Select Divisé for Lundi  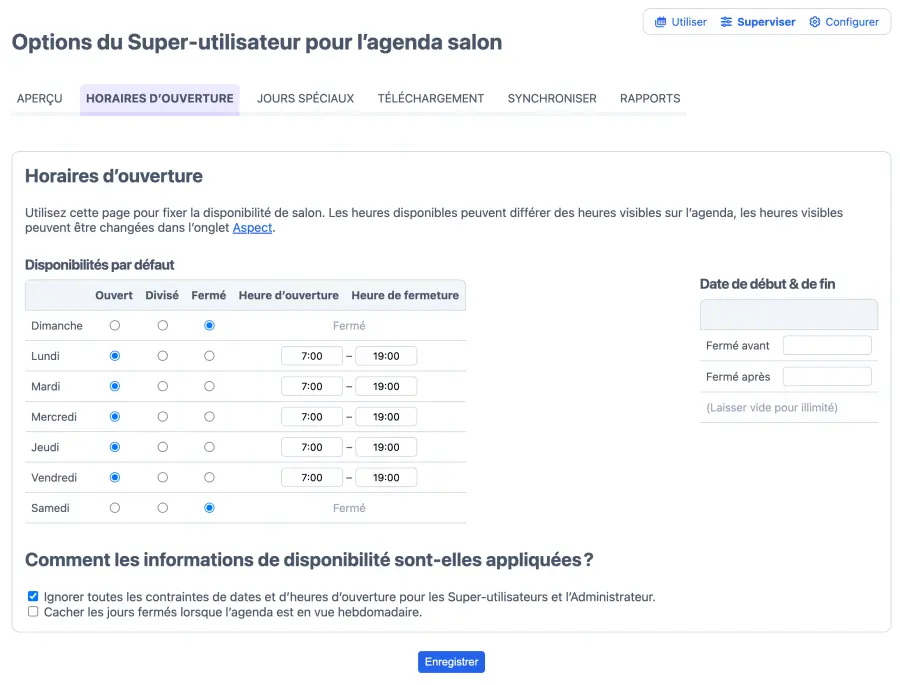[163, 356]
